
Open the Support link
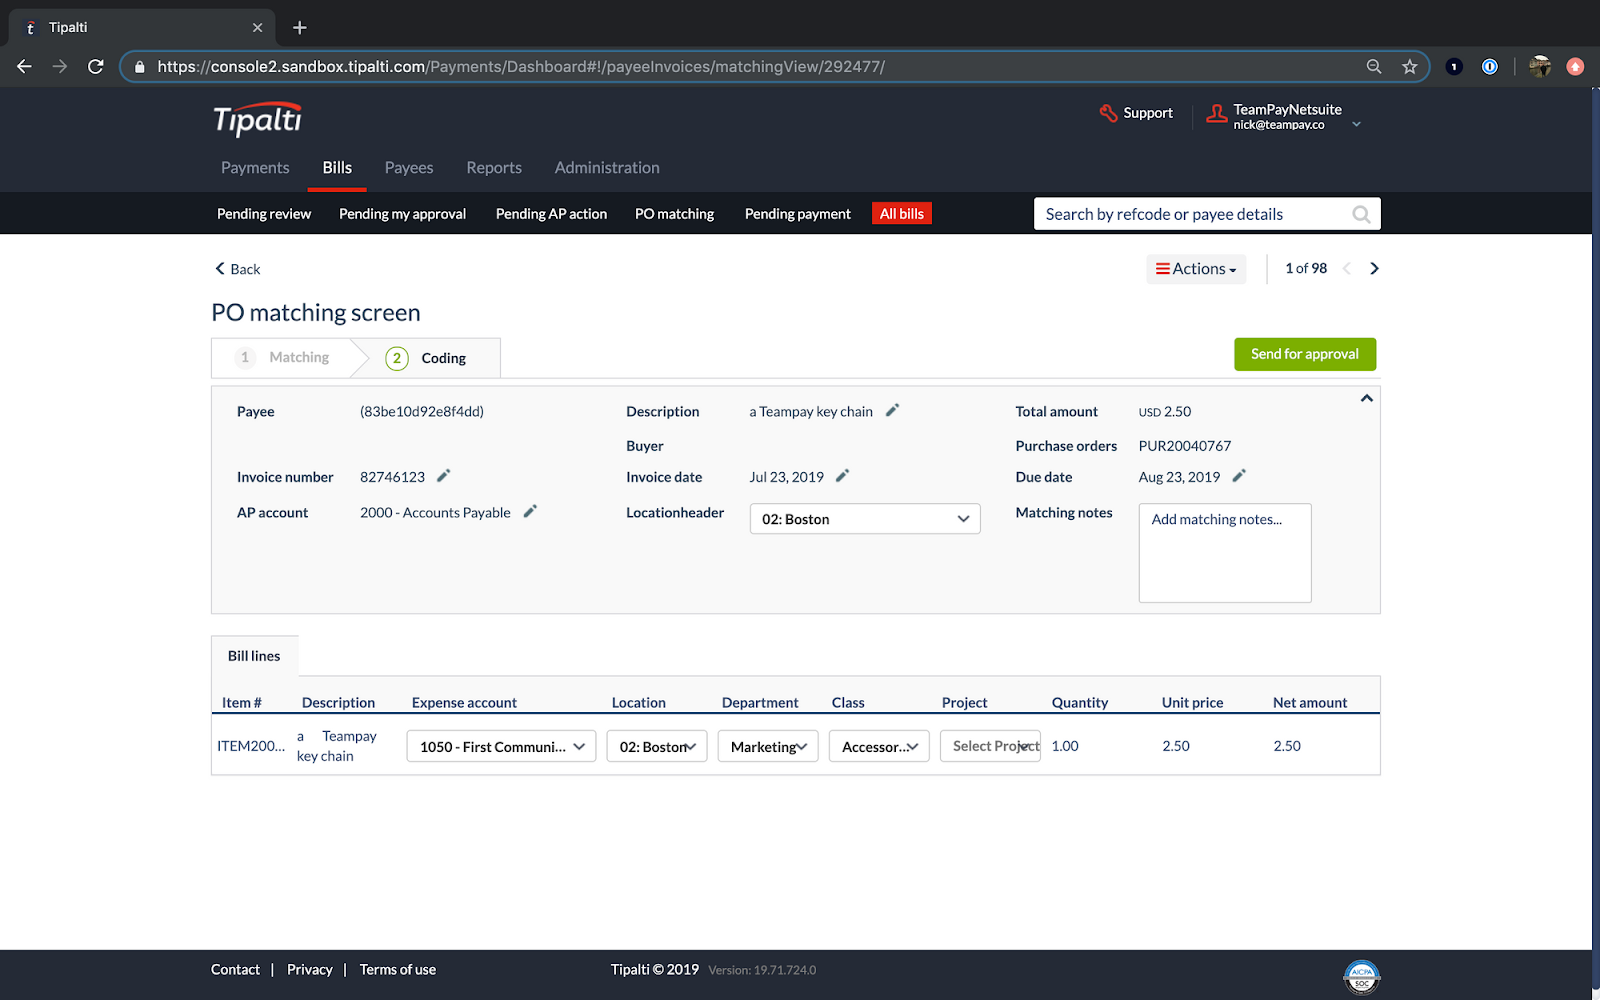[x=1147, y=113]
